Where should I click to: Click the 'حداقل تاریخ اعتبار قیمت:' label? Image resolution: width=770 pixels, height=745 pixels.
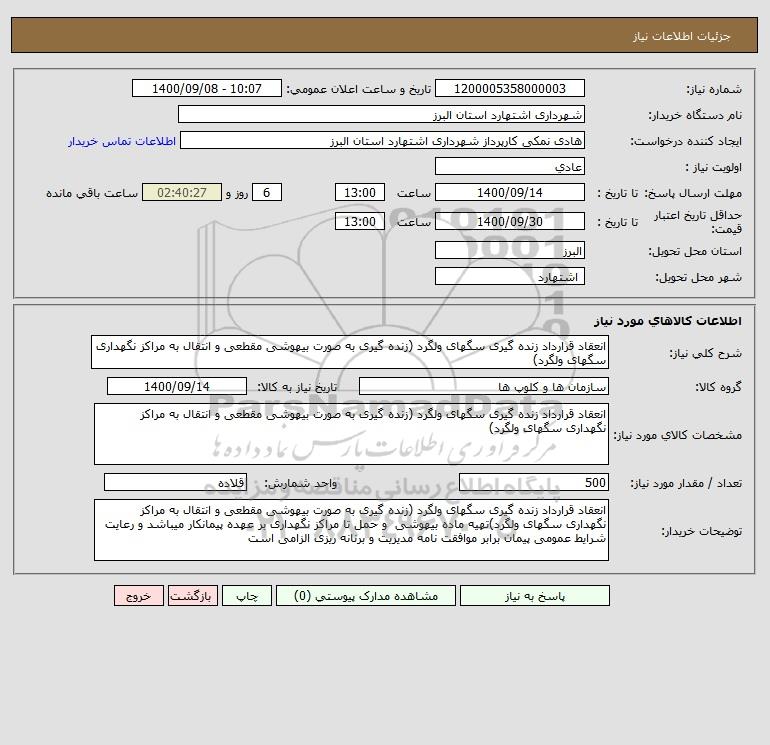tap(698, 222)
